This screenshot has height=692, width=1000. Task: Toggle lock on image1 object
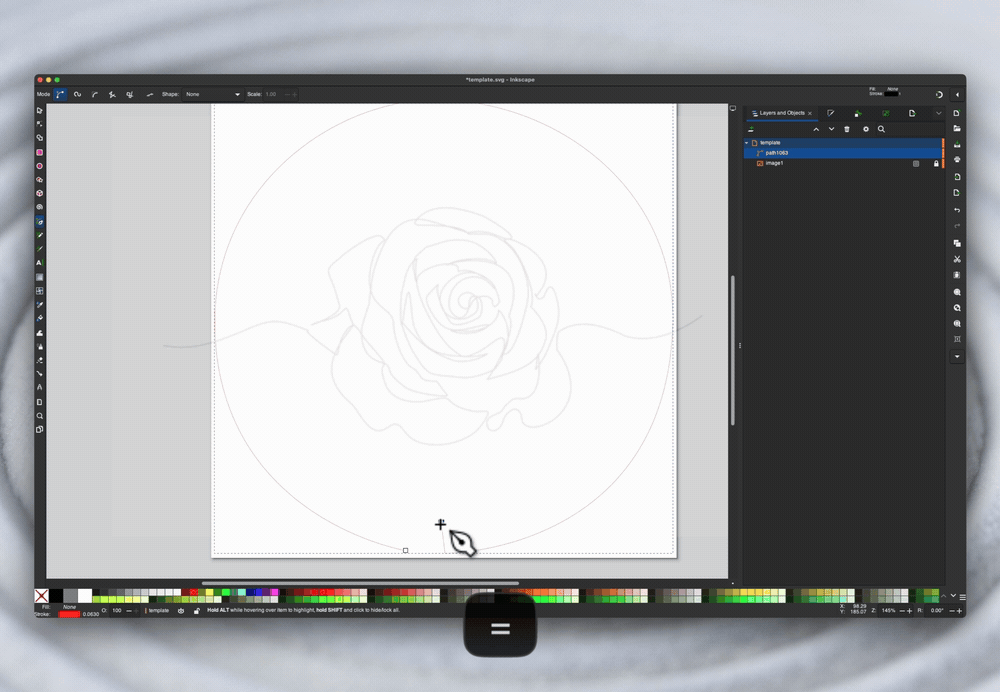936,164
